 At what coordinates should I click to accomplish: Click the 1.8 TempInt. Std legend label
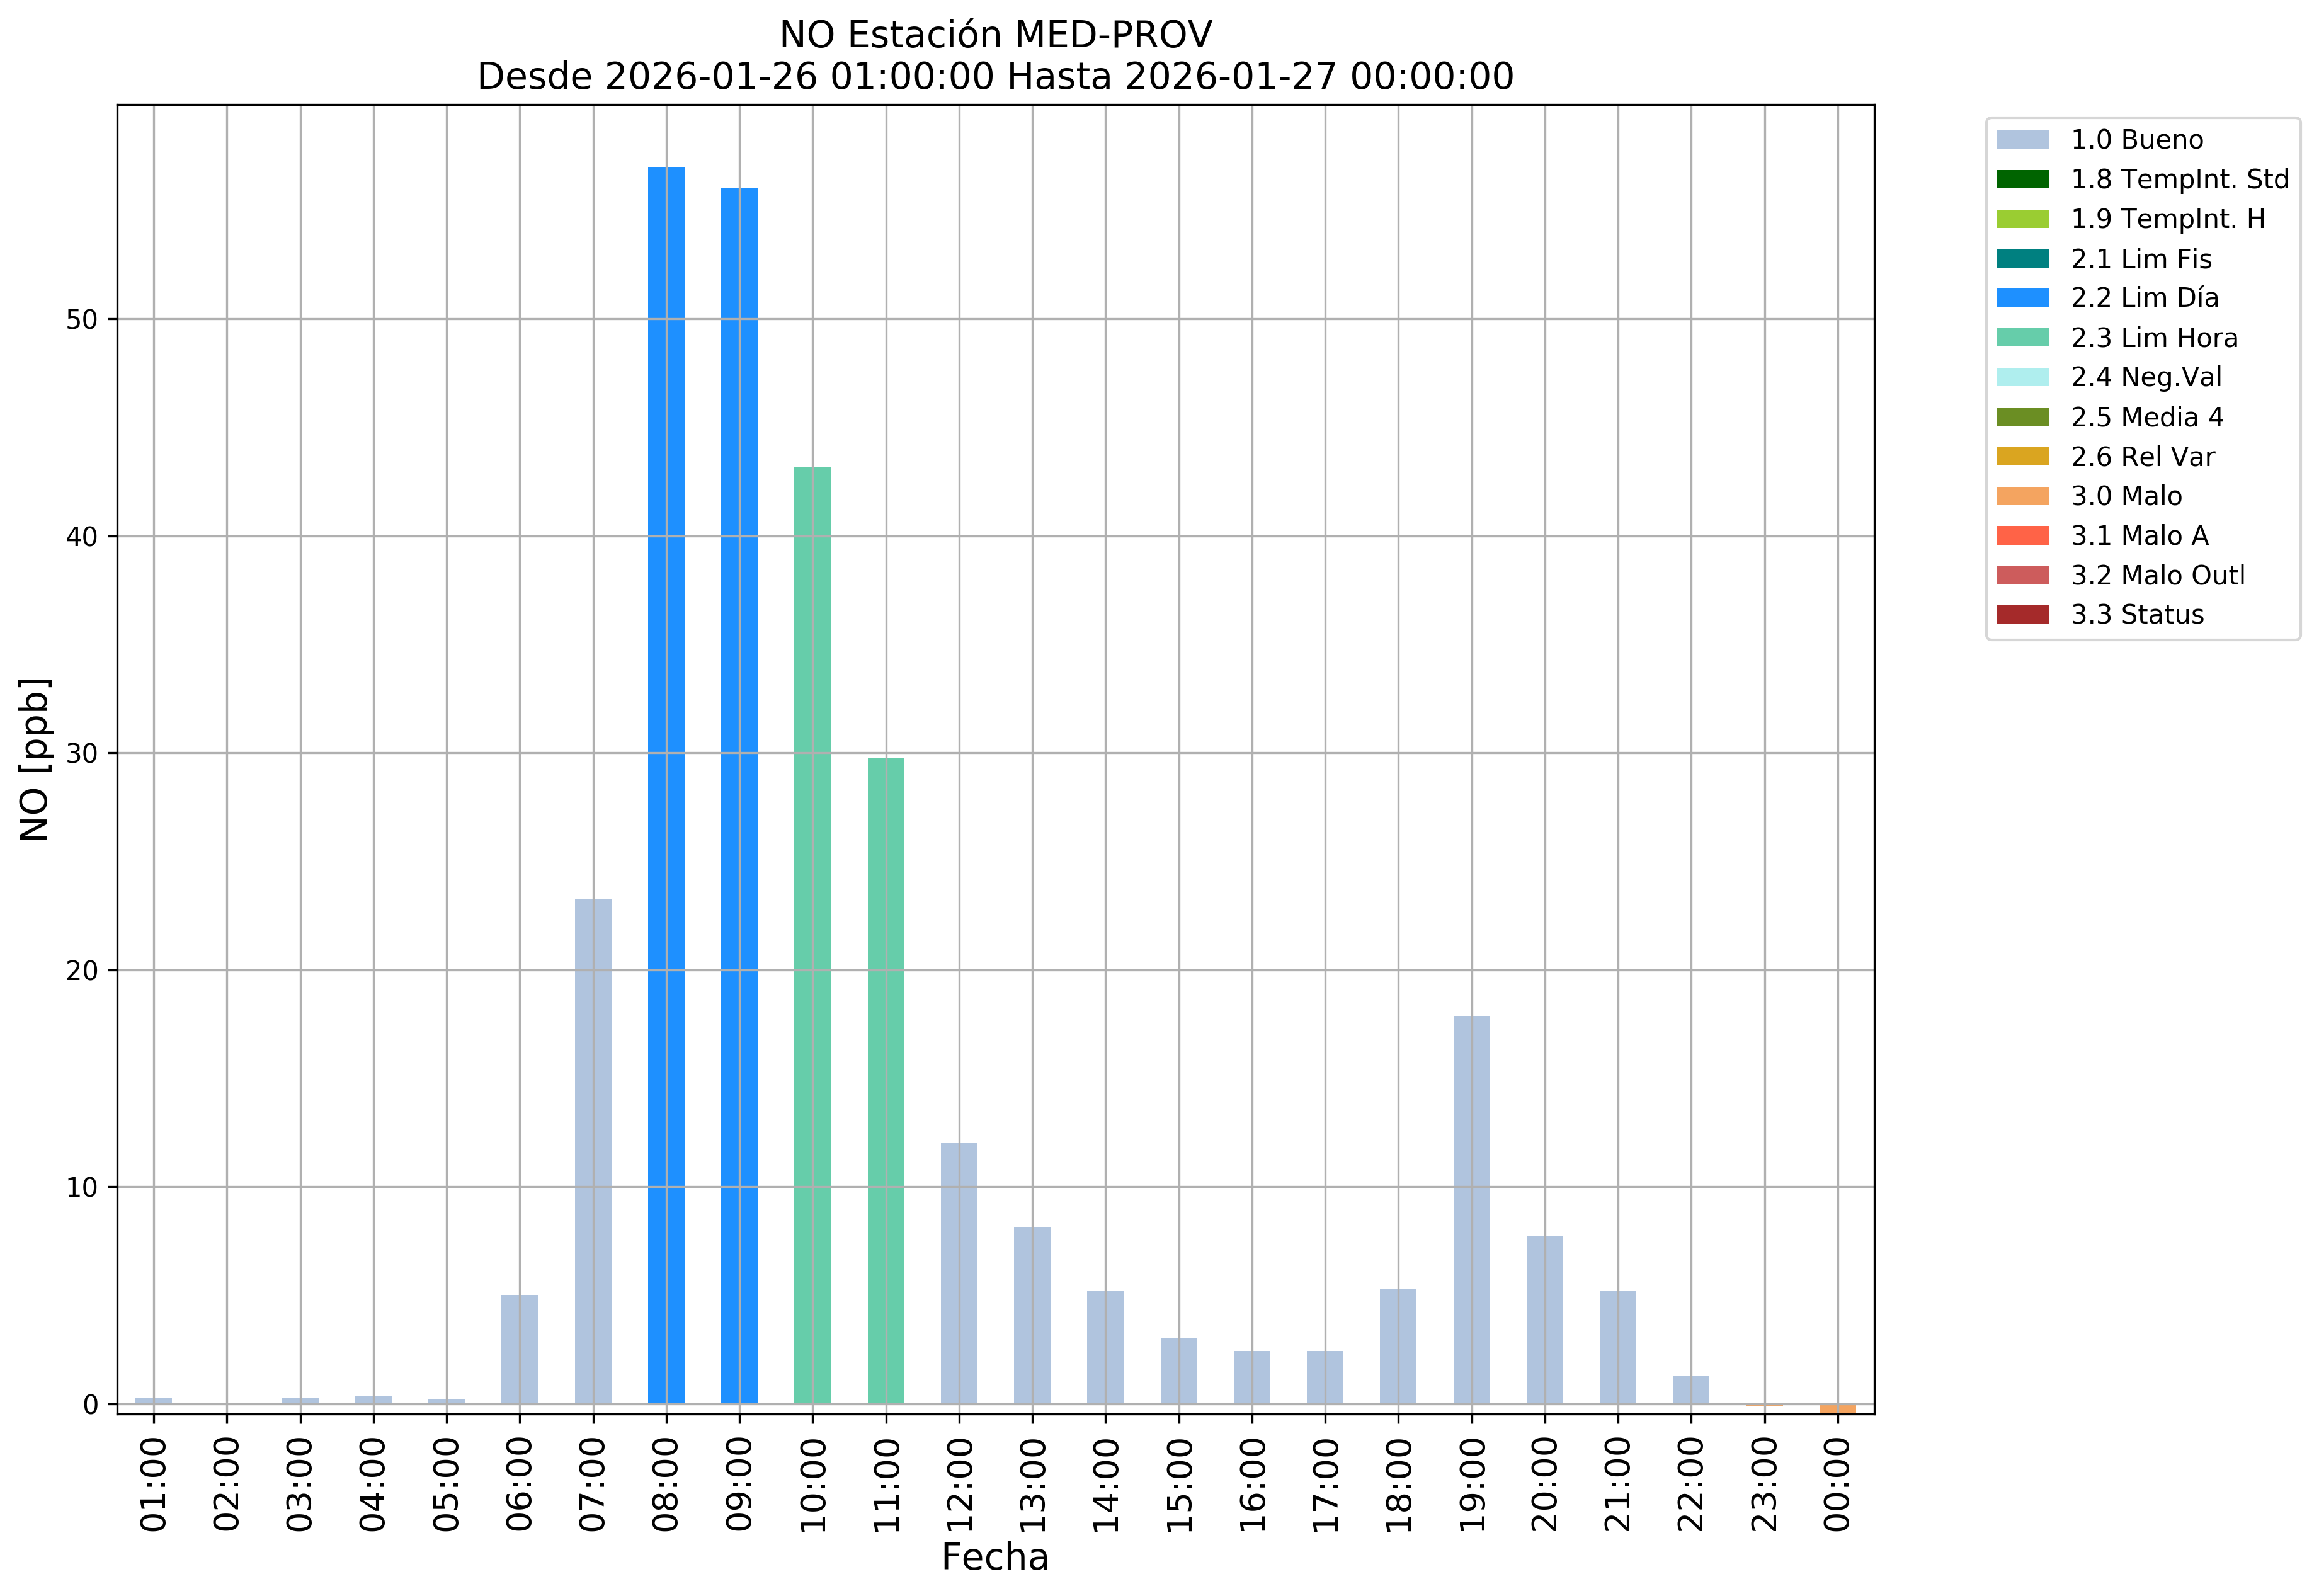(x=2179, y=180)
